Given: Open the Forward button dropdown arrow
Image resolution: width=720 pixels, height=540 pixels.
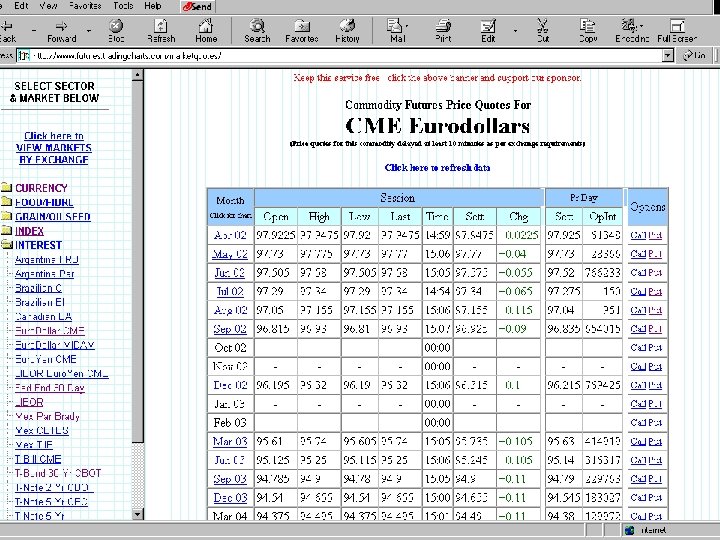Looking at the screenshot, I should (89, 31).
